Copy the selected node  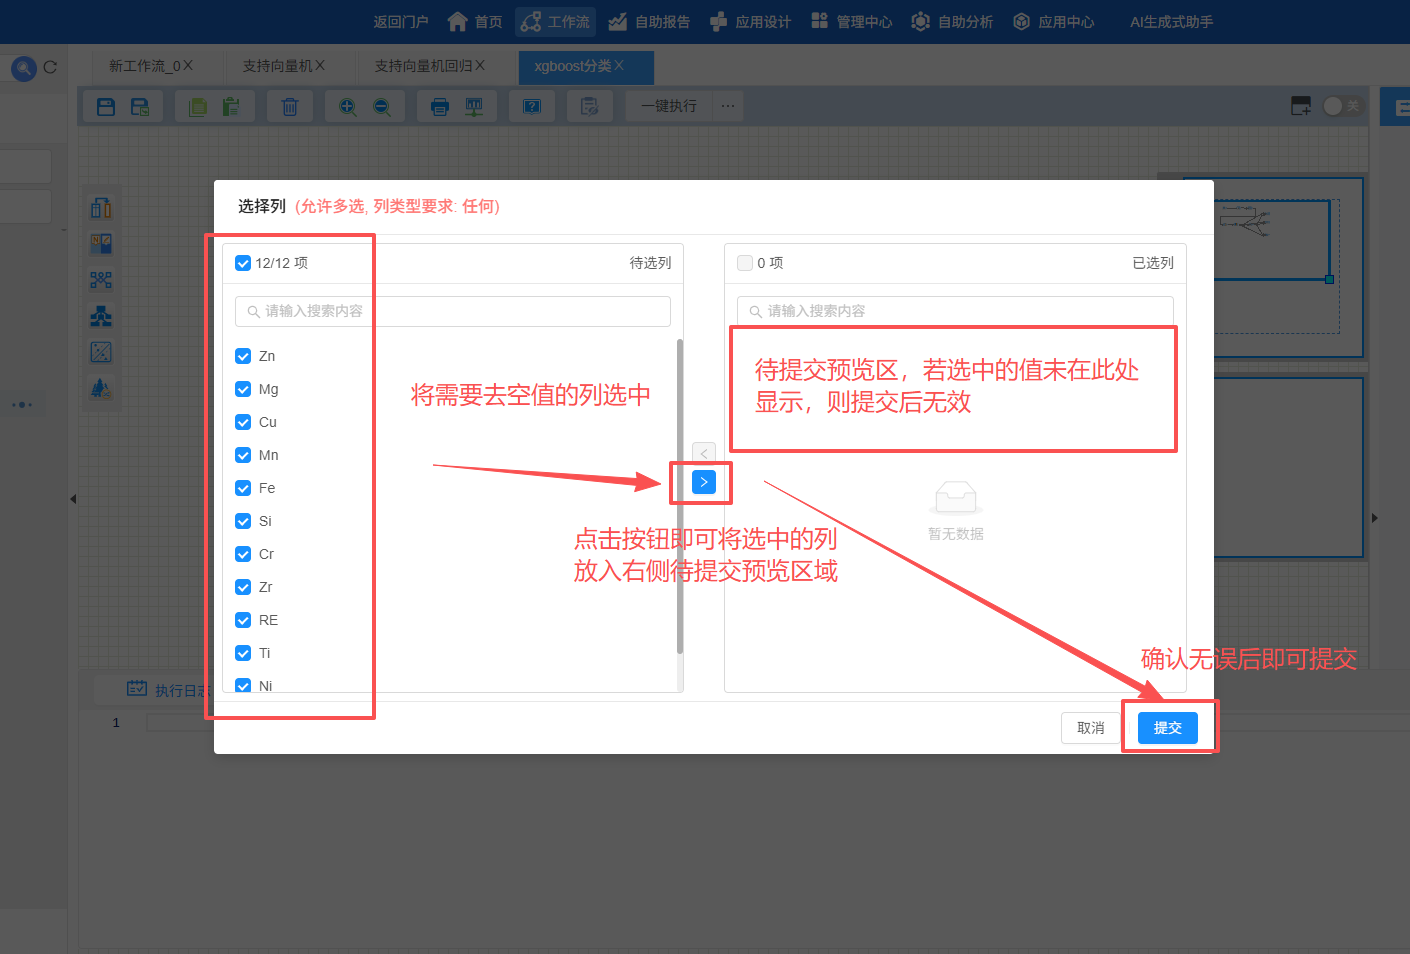click(x=196, y=106)
